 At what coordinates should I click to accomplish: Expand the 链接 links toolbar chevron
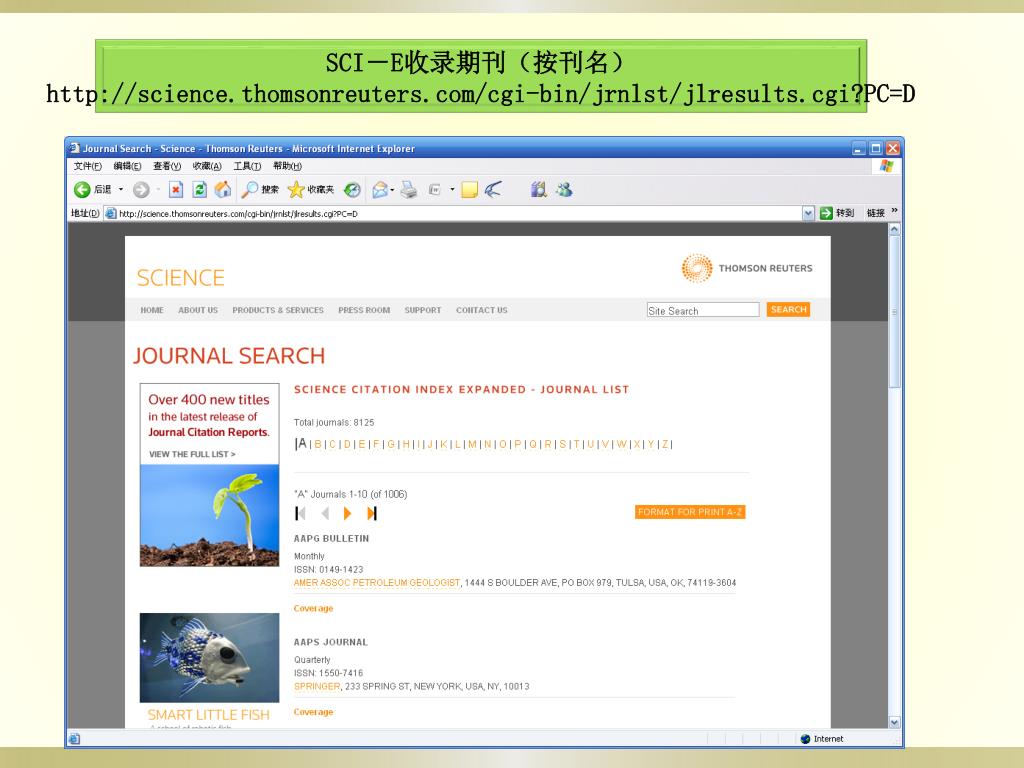[x=894, y=211]
